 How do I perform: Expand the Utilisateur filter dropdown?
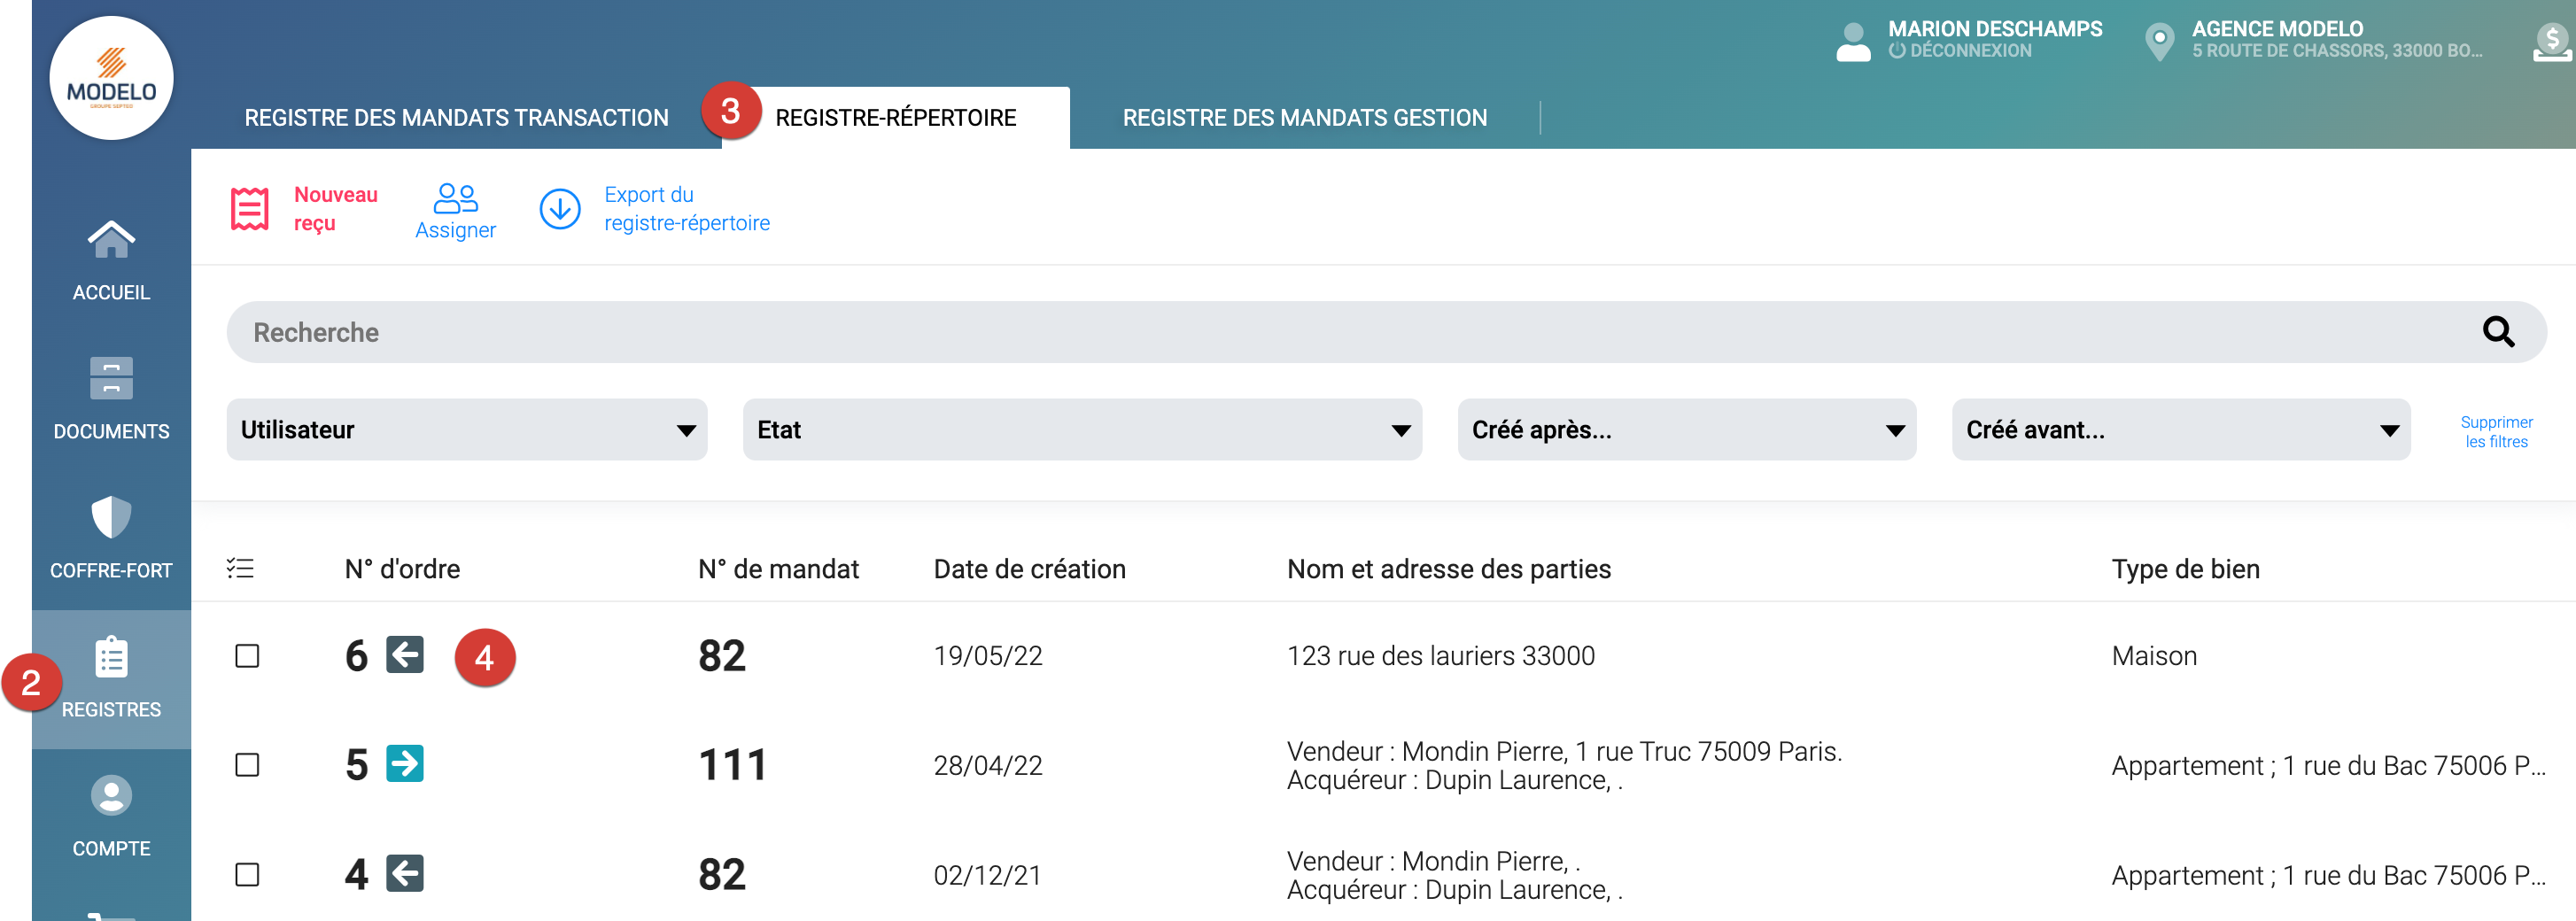[467, 430]
